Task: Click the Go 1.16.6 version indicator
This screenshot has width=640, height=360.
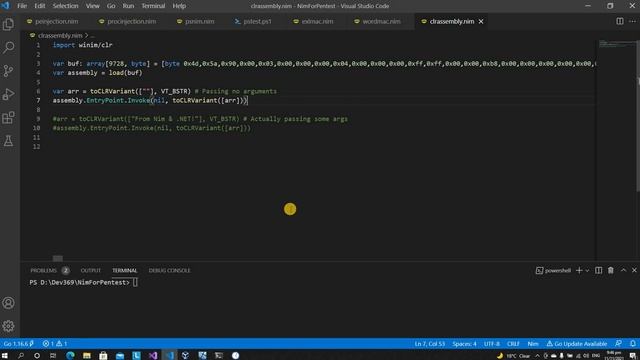Action: tap(19, 344)
